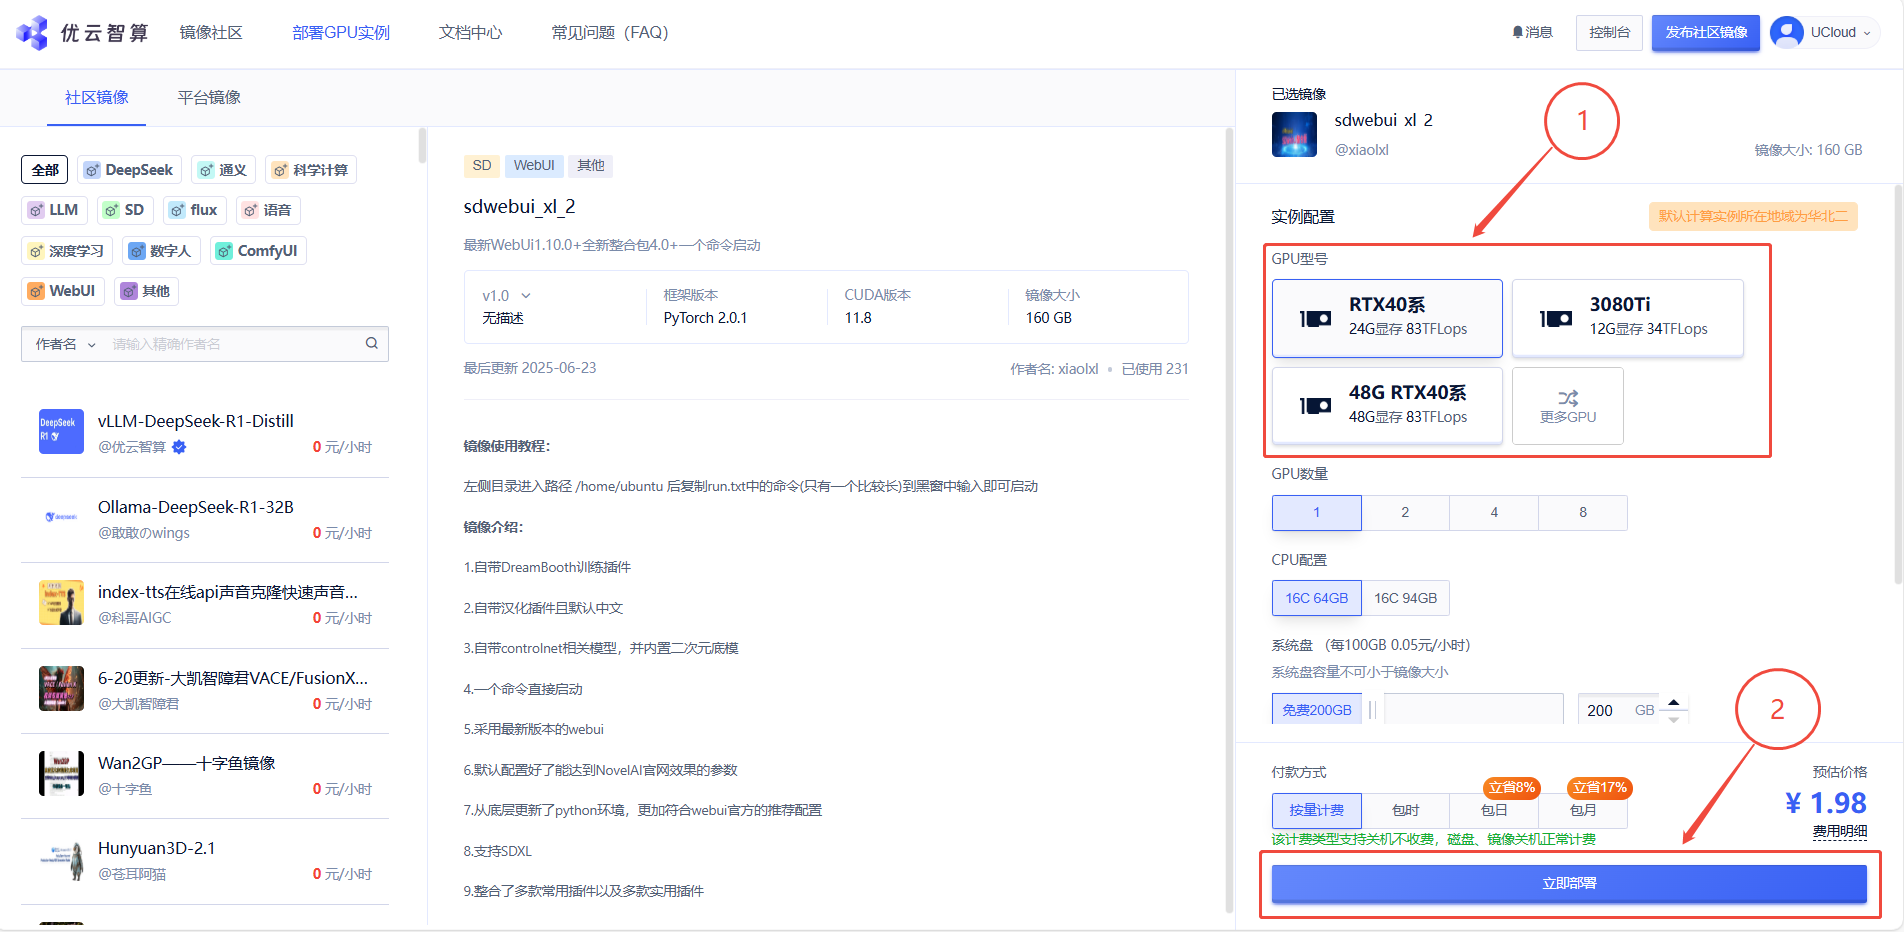Click the 优云智算 logo icon
Screen dimensions: 1904x932
(32, 33)
